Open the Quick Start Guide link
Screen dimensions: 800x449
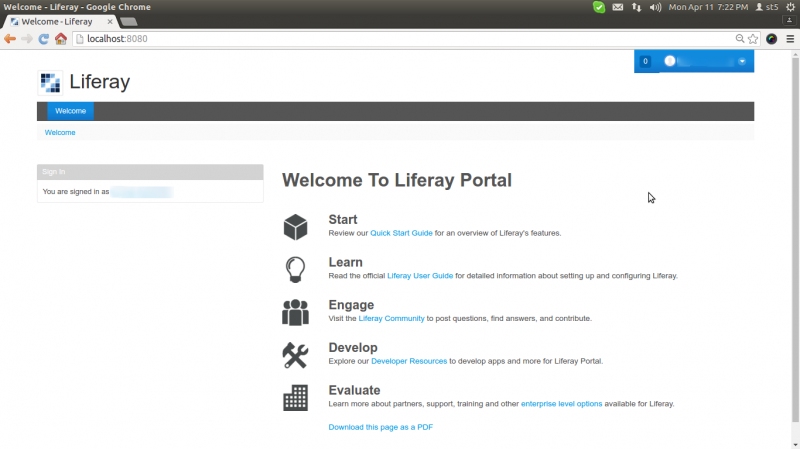[x=401, y=233]
